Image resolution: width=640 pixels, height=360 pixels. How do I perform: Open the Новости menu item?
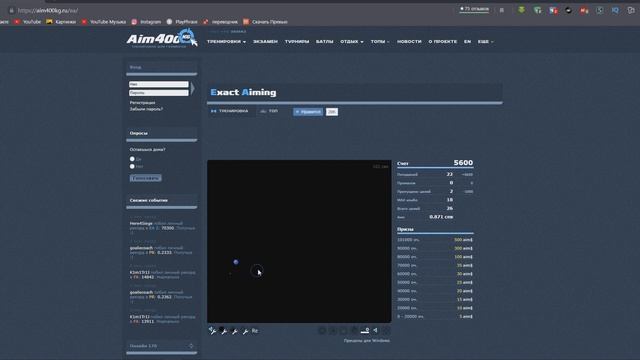409,42
